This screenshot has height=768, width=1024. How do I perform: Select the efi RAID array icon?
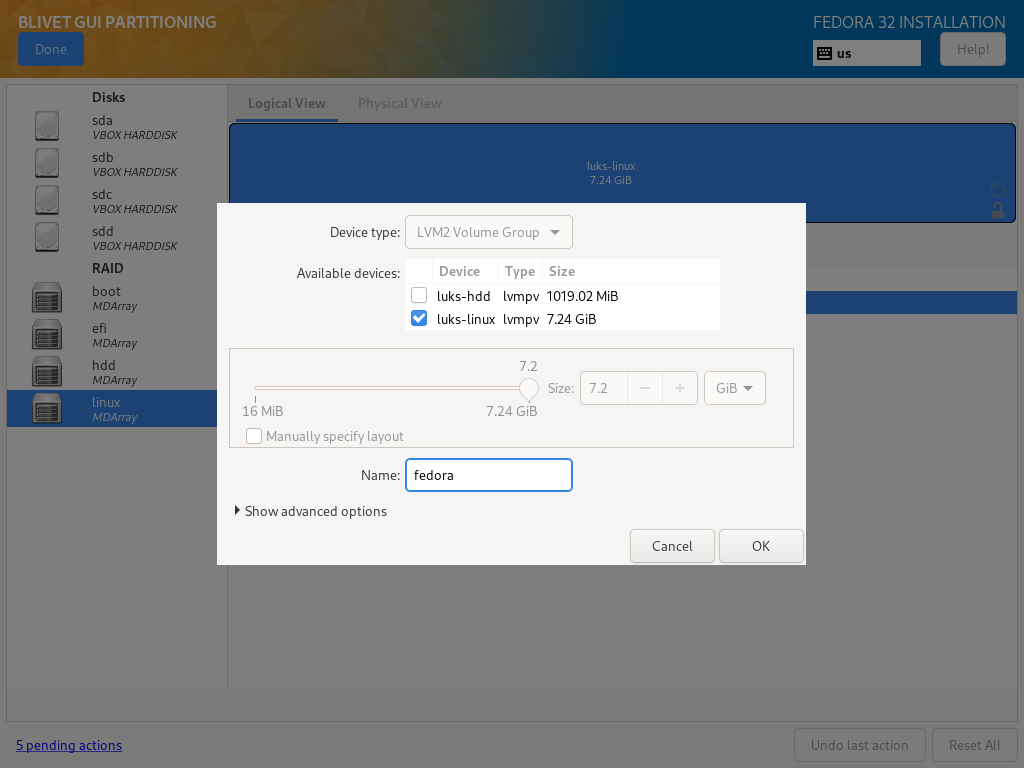(x=47, y=335)
